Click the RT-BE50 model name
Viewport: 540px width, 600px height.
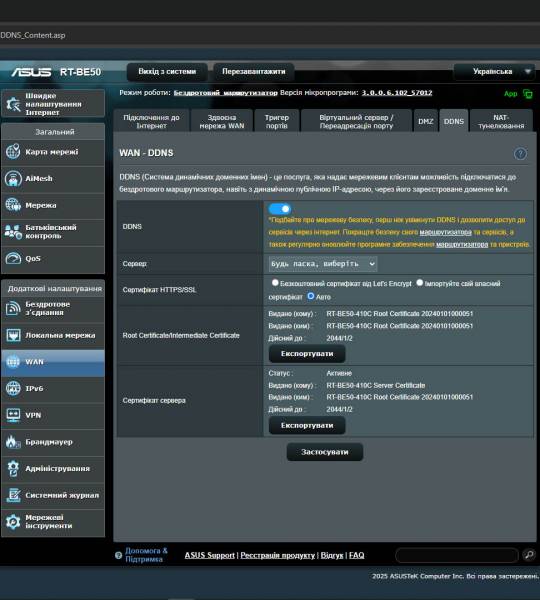pos(80,72)
